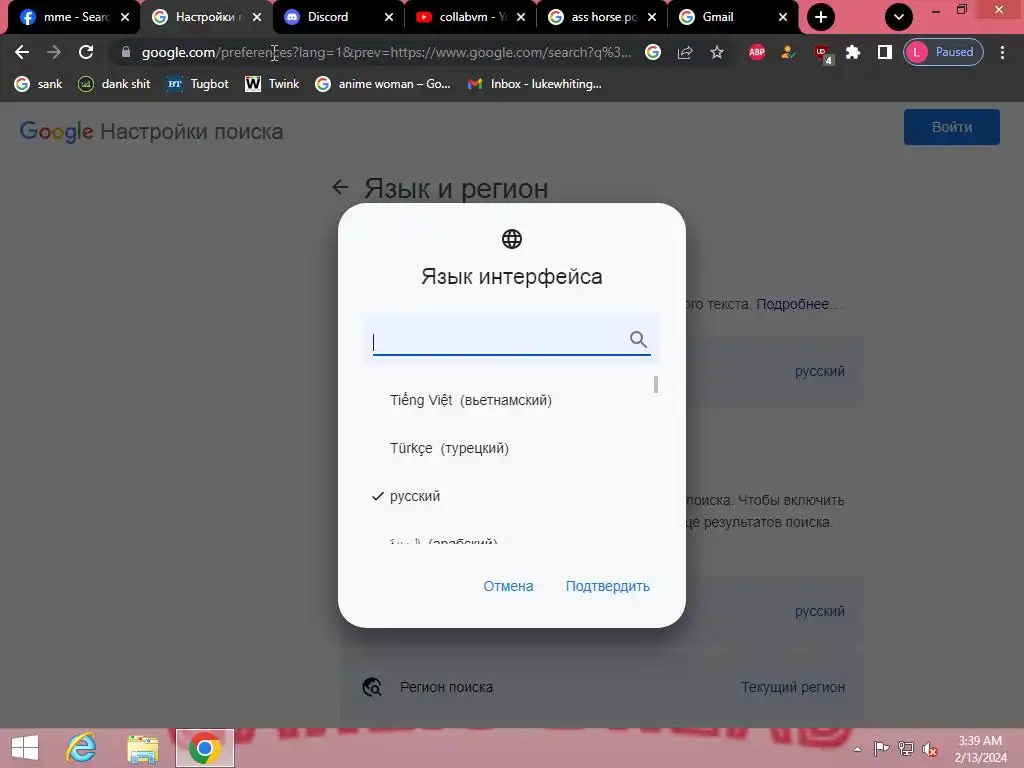Open the Windows Start button
The width and height of the screenshot is (1024, 768).
(25, 748)
